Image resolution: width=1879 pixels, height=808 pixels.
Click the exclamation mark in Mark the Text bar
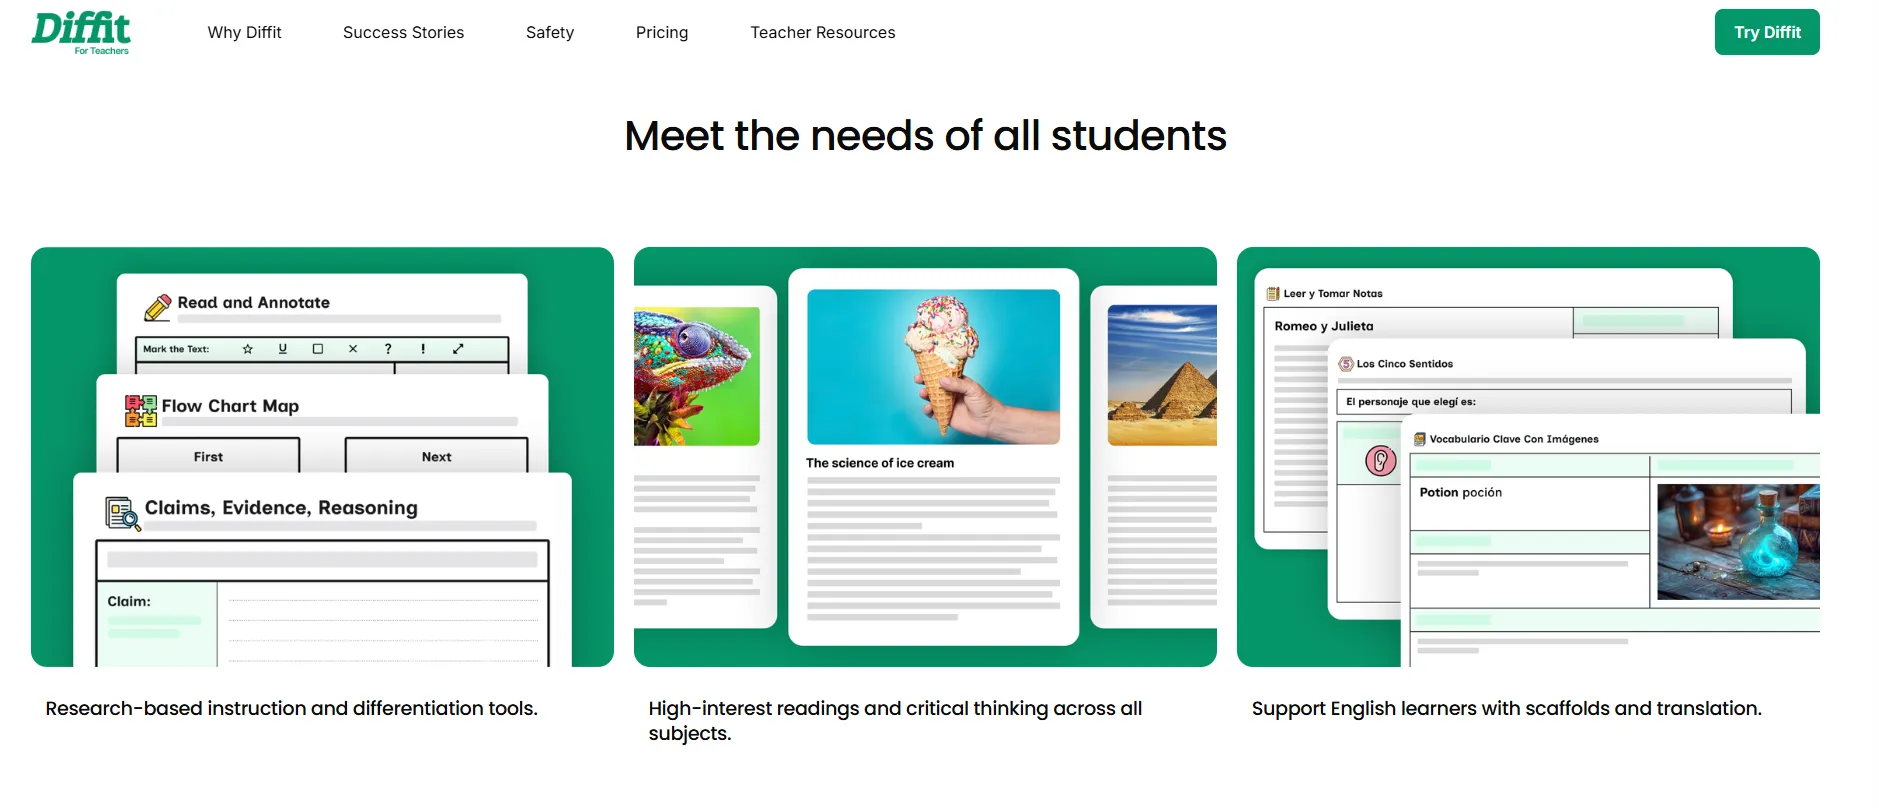[x=423, y=349]
